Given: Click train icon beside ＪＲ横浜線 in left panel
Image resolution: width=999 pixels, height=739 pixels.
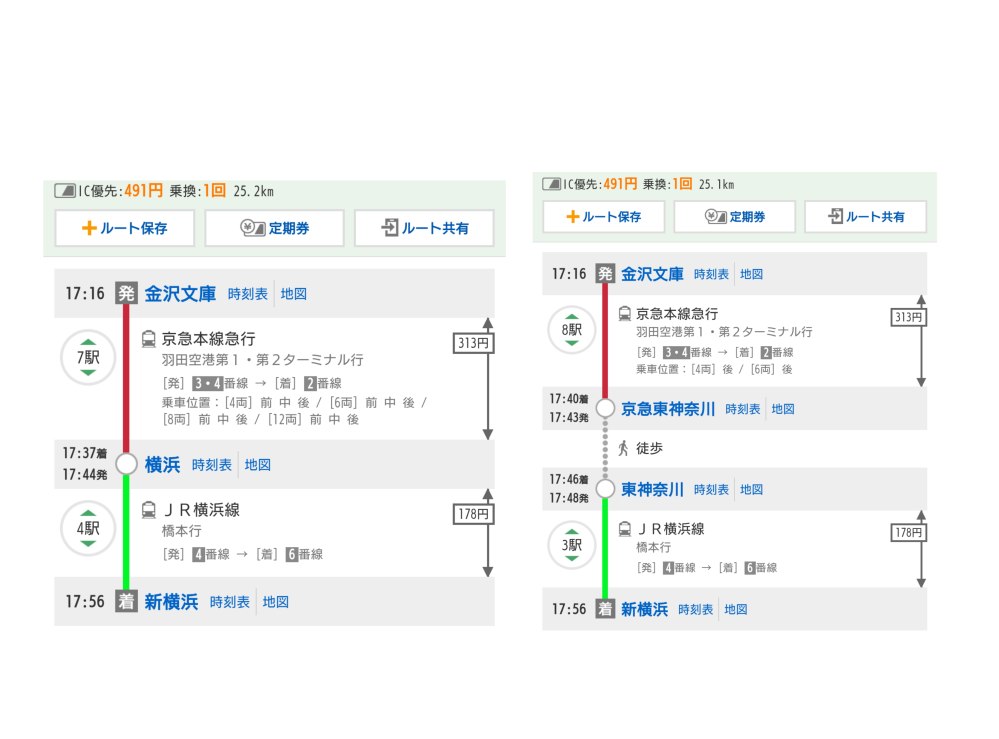Looking at the screenshot, I should click(148, 510).
